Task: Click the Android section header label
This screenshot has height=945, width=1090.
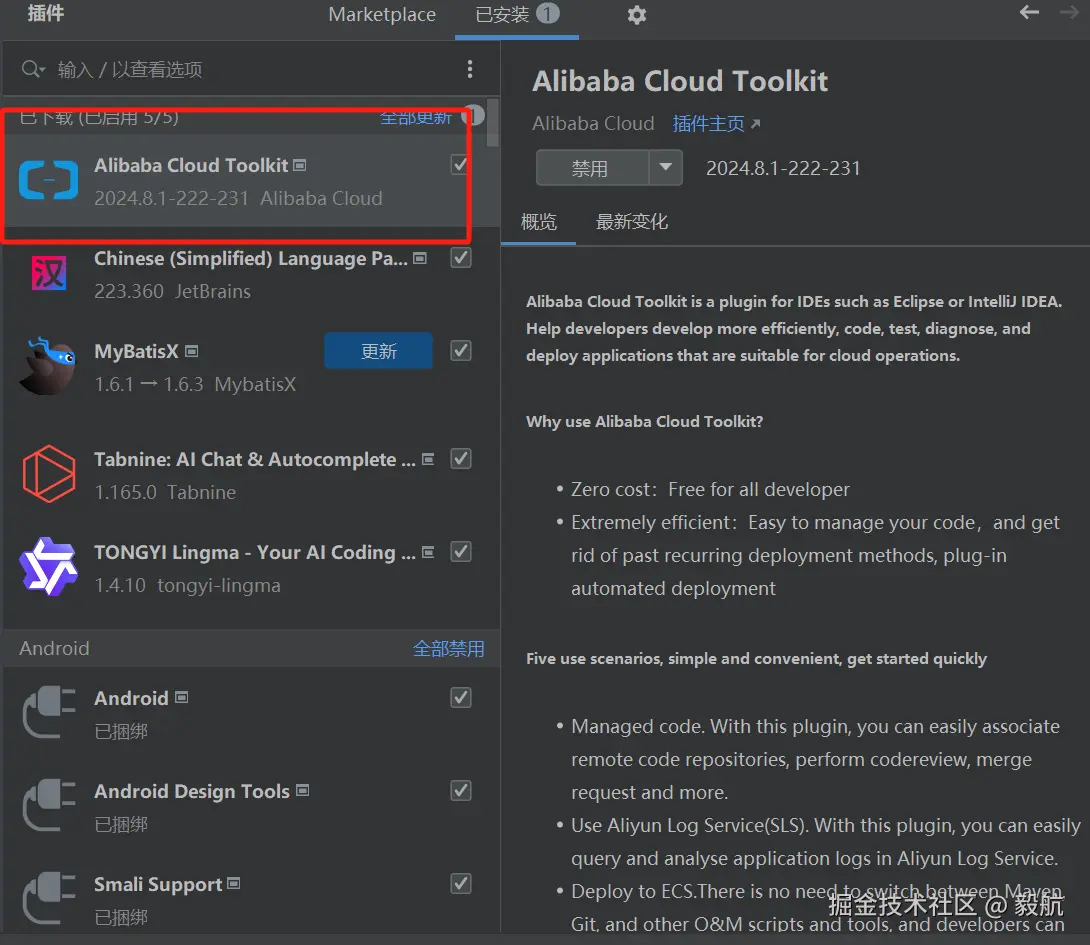Action: pos(54,648)
